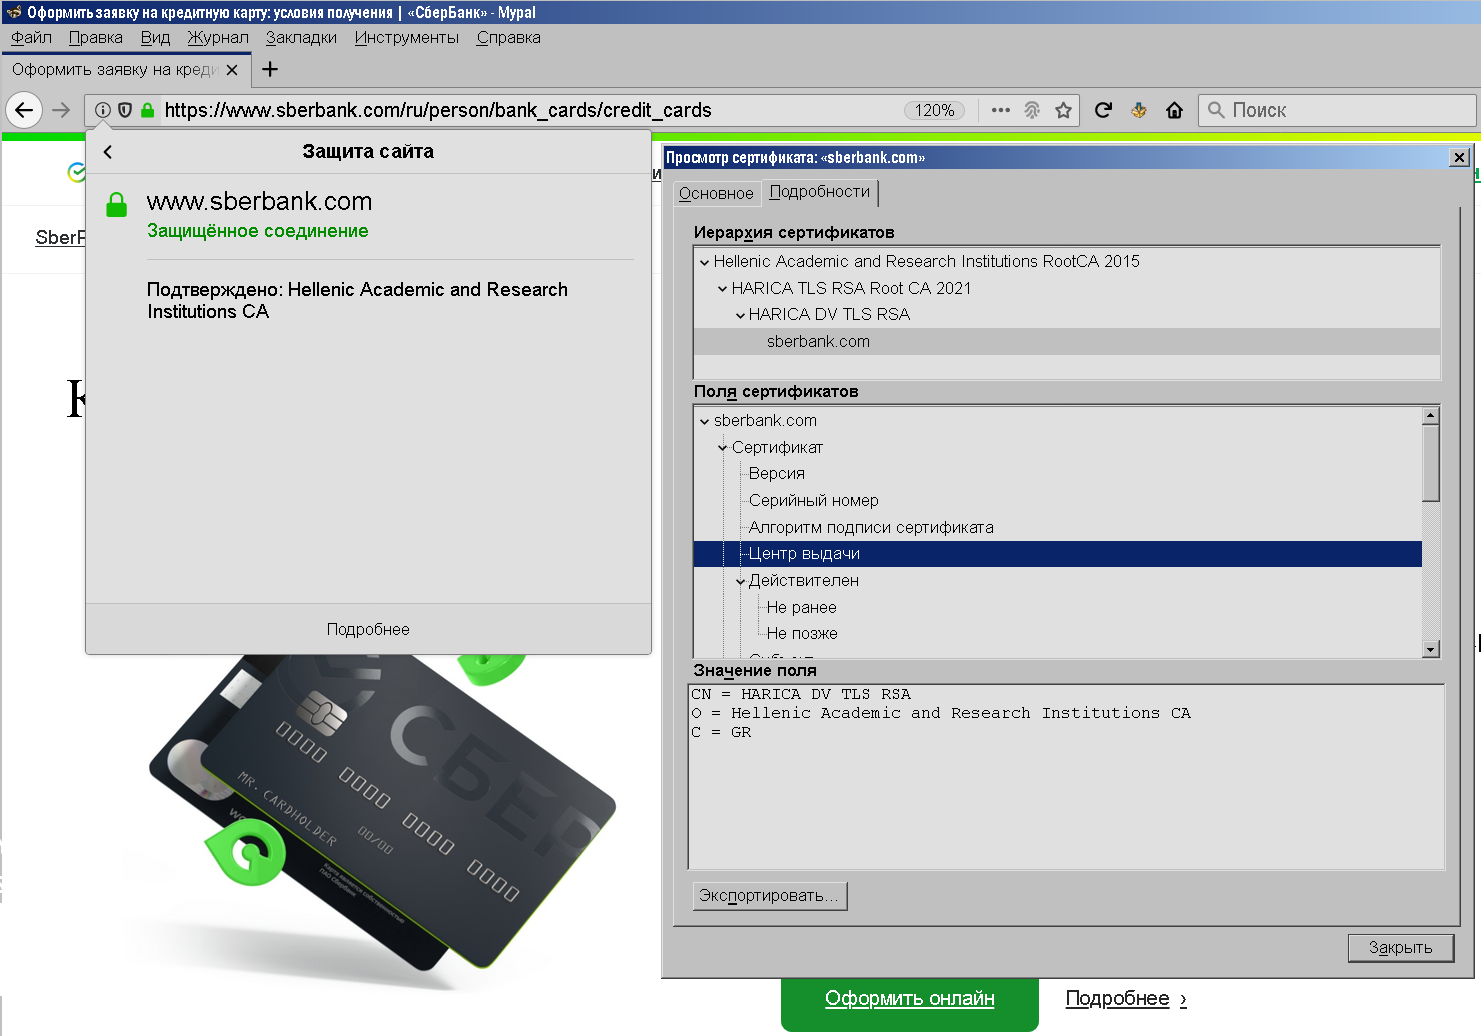Switch to the Основное certificate tab
The width and height of the screenshot is (1481, 1036).
tap(716, 193)
